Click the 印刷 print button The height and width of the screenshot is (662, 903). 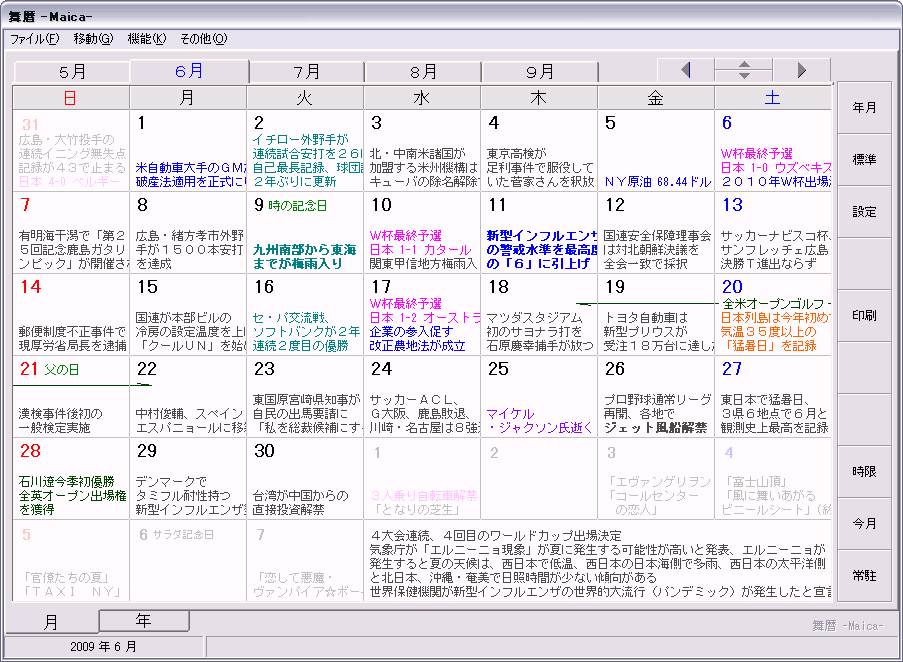[864, 316]
